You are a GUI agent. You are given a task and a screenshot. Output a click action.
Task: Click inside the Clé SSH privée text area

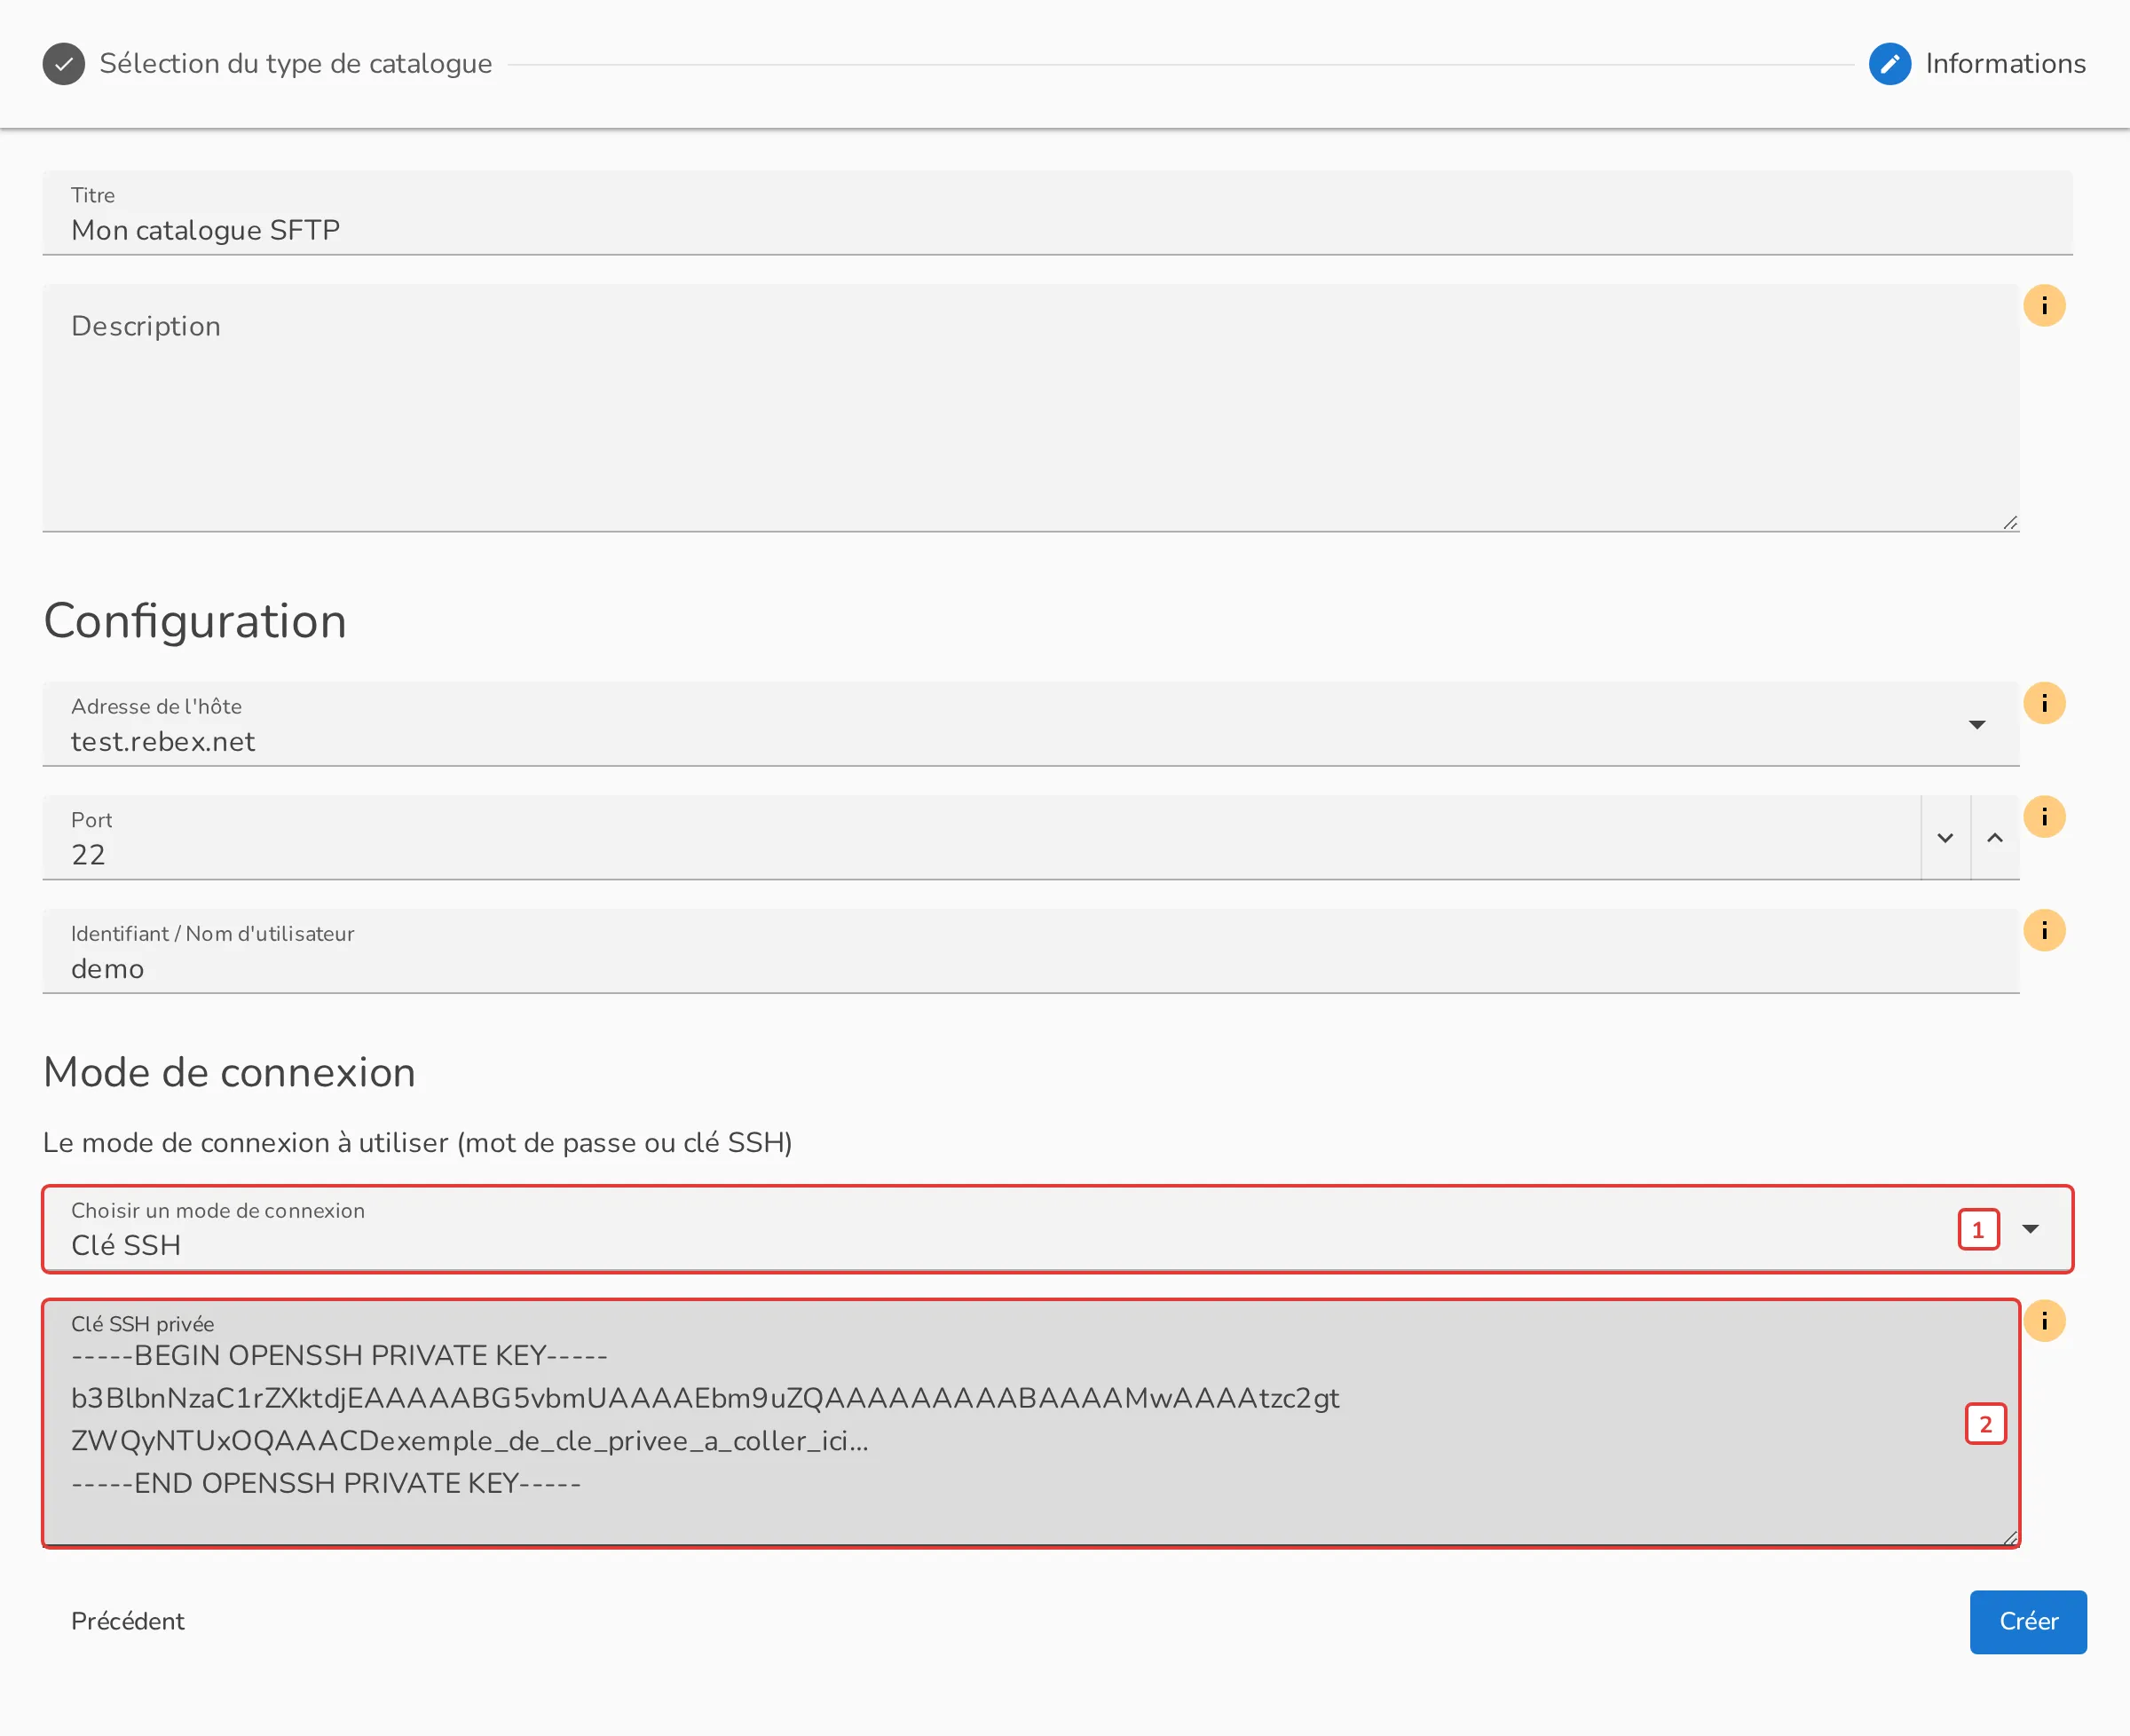coord(1031,1424)
